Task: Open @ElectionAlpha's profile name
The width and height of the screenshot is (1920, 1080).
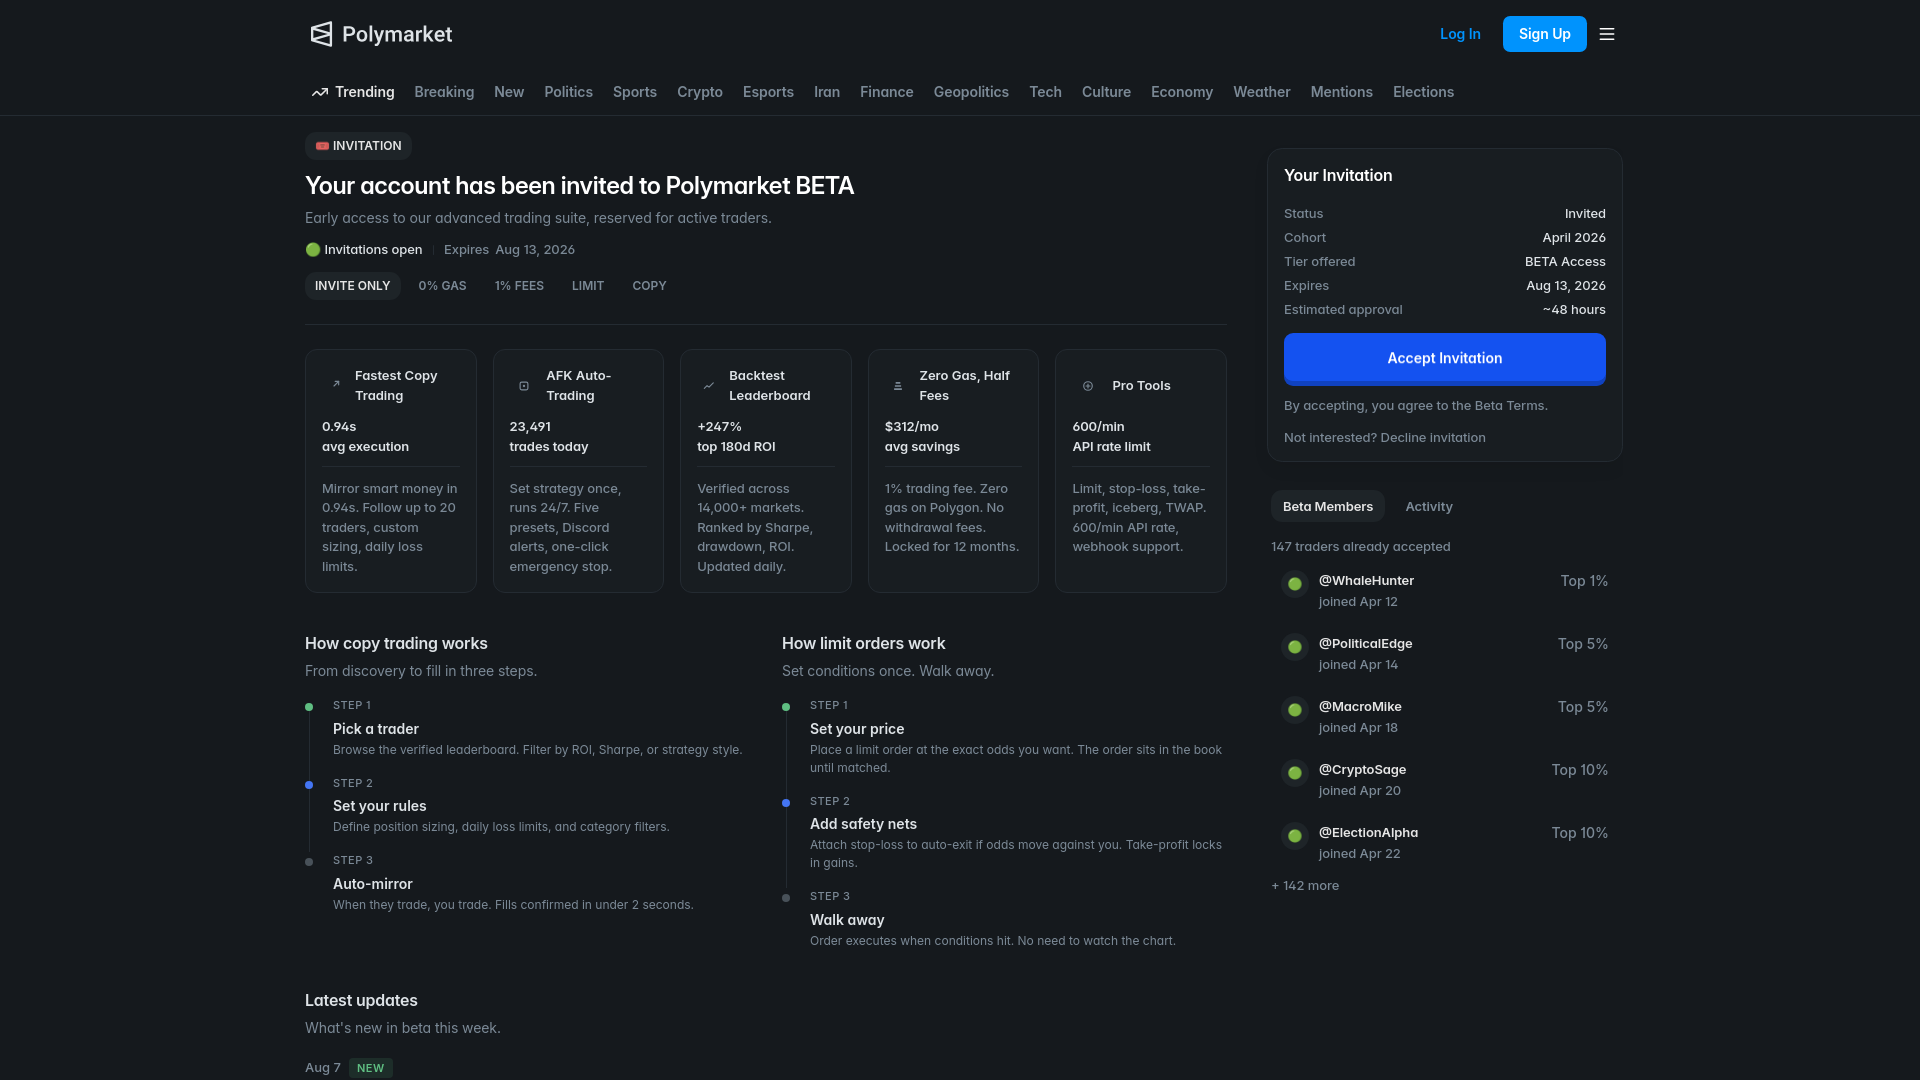Action: [1368, 833]
